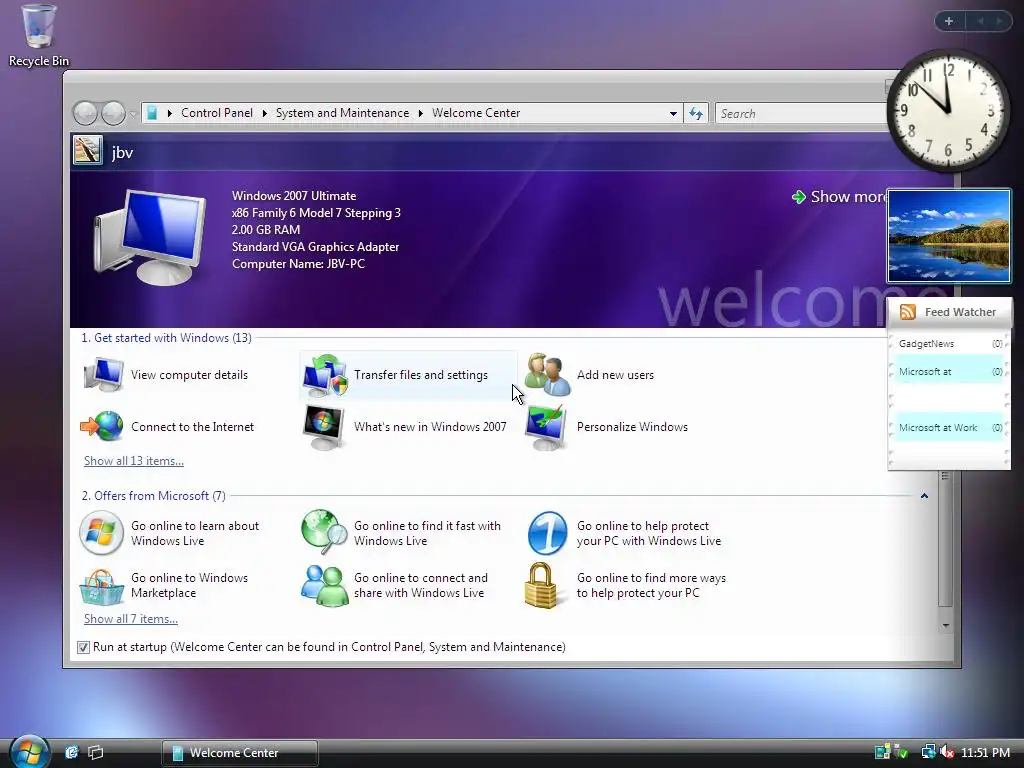Toggle the Run at startup checkbox
Viewport: 1024px width, 768px height.
[83, 647]
